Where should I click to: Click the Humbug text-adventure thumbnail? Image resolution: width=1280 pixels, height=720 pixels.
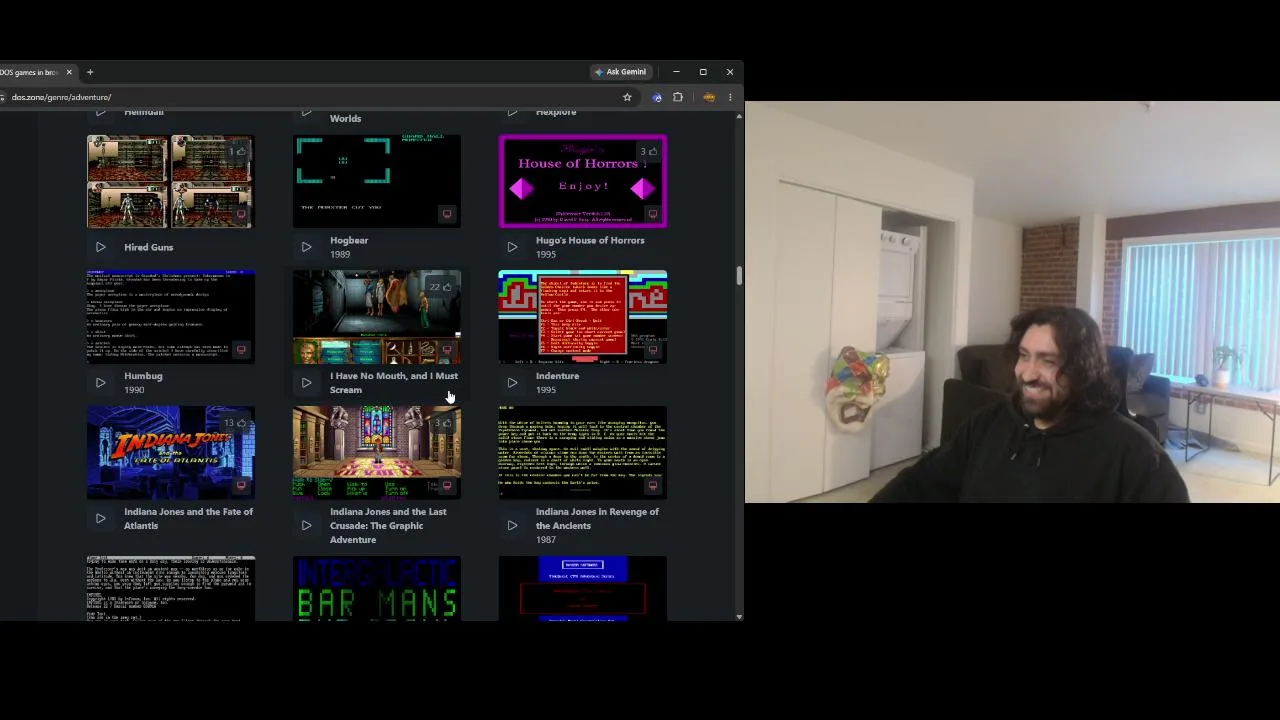[x=171, y=317]
